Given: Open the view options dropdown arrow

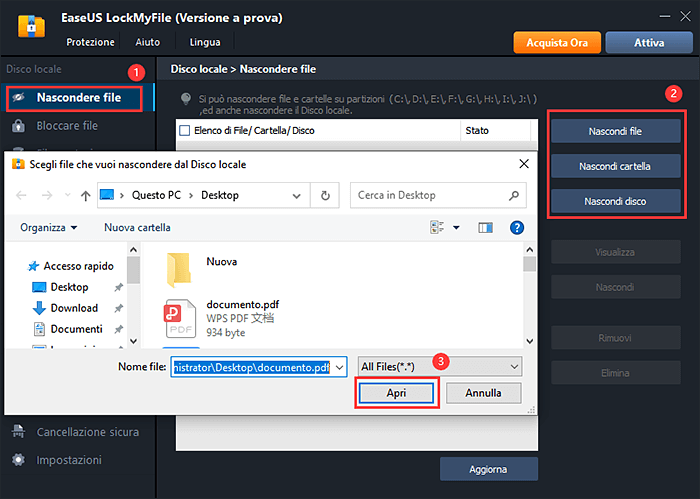Looking at the screenshot, I should point(456,228).
